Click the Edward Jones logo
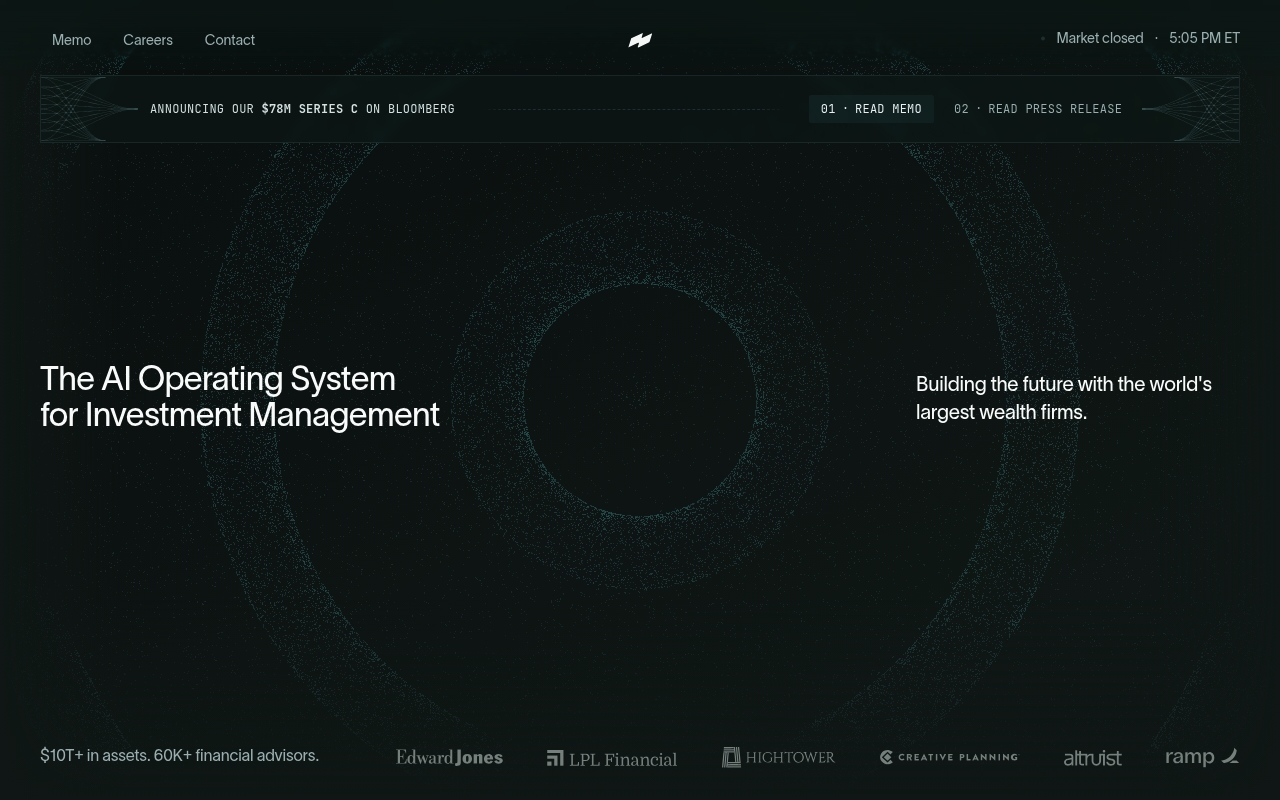 click(x=449, y=757)
